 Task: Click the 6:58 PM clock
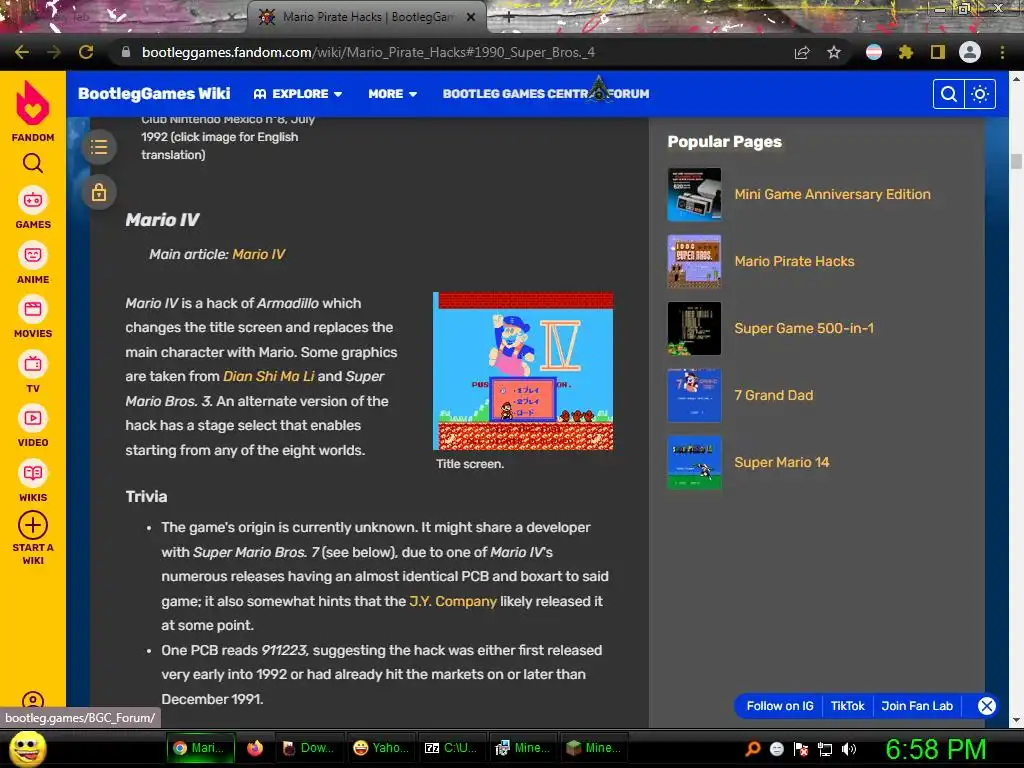coord(935,749)
